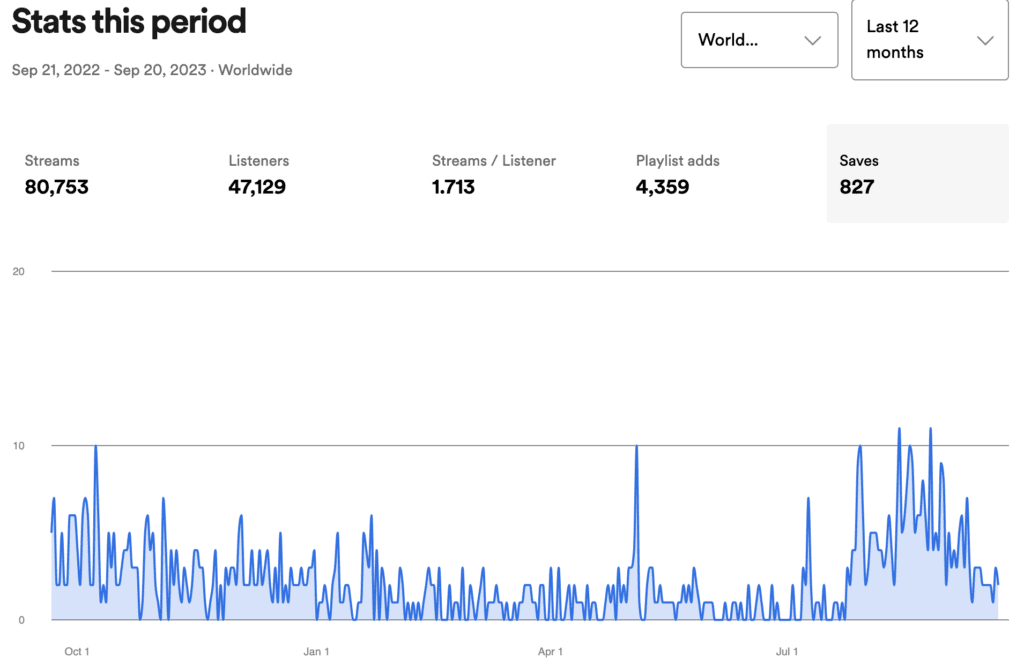Expand the Last 12 months dropdown
Screen dimensions: 1024x666
point(929,40)
